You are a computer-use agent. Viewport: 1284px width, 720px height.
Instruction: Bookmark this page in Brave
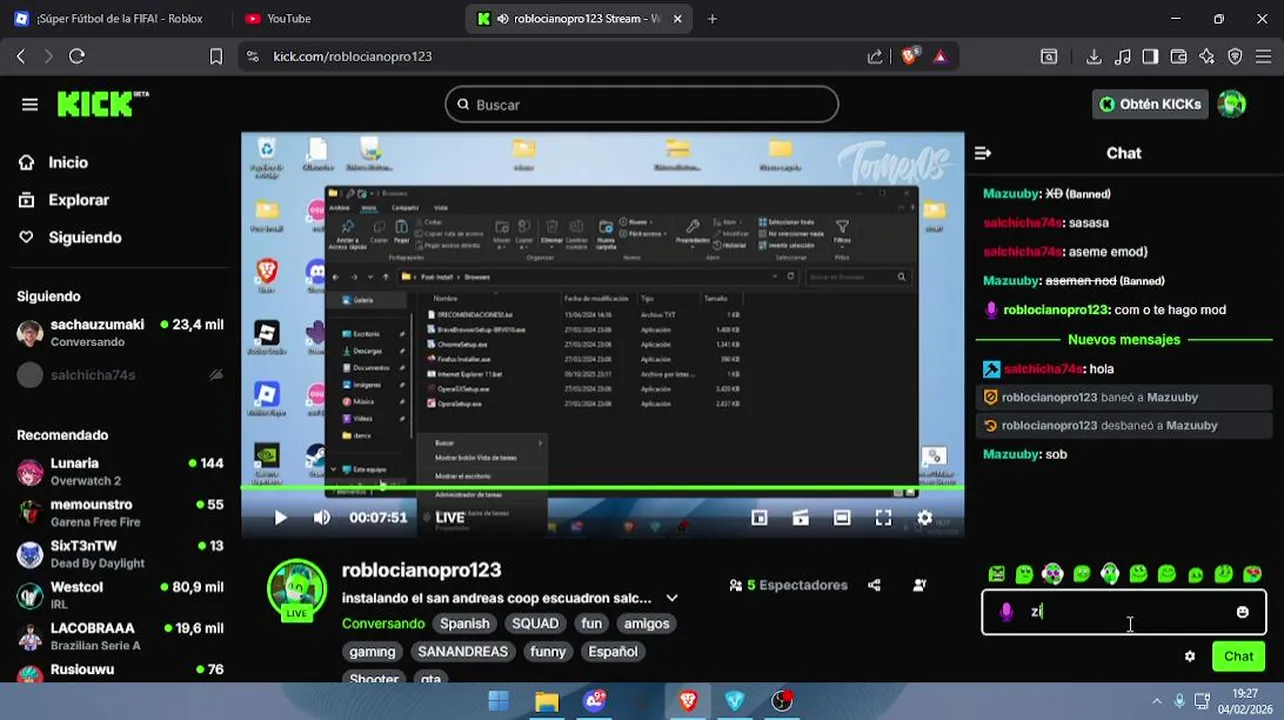click(216, 56)
